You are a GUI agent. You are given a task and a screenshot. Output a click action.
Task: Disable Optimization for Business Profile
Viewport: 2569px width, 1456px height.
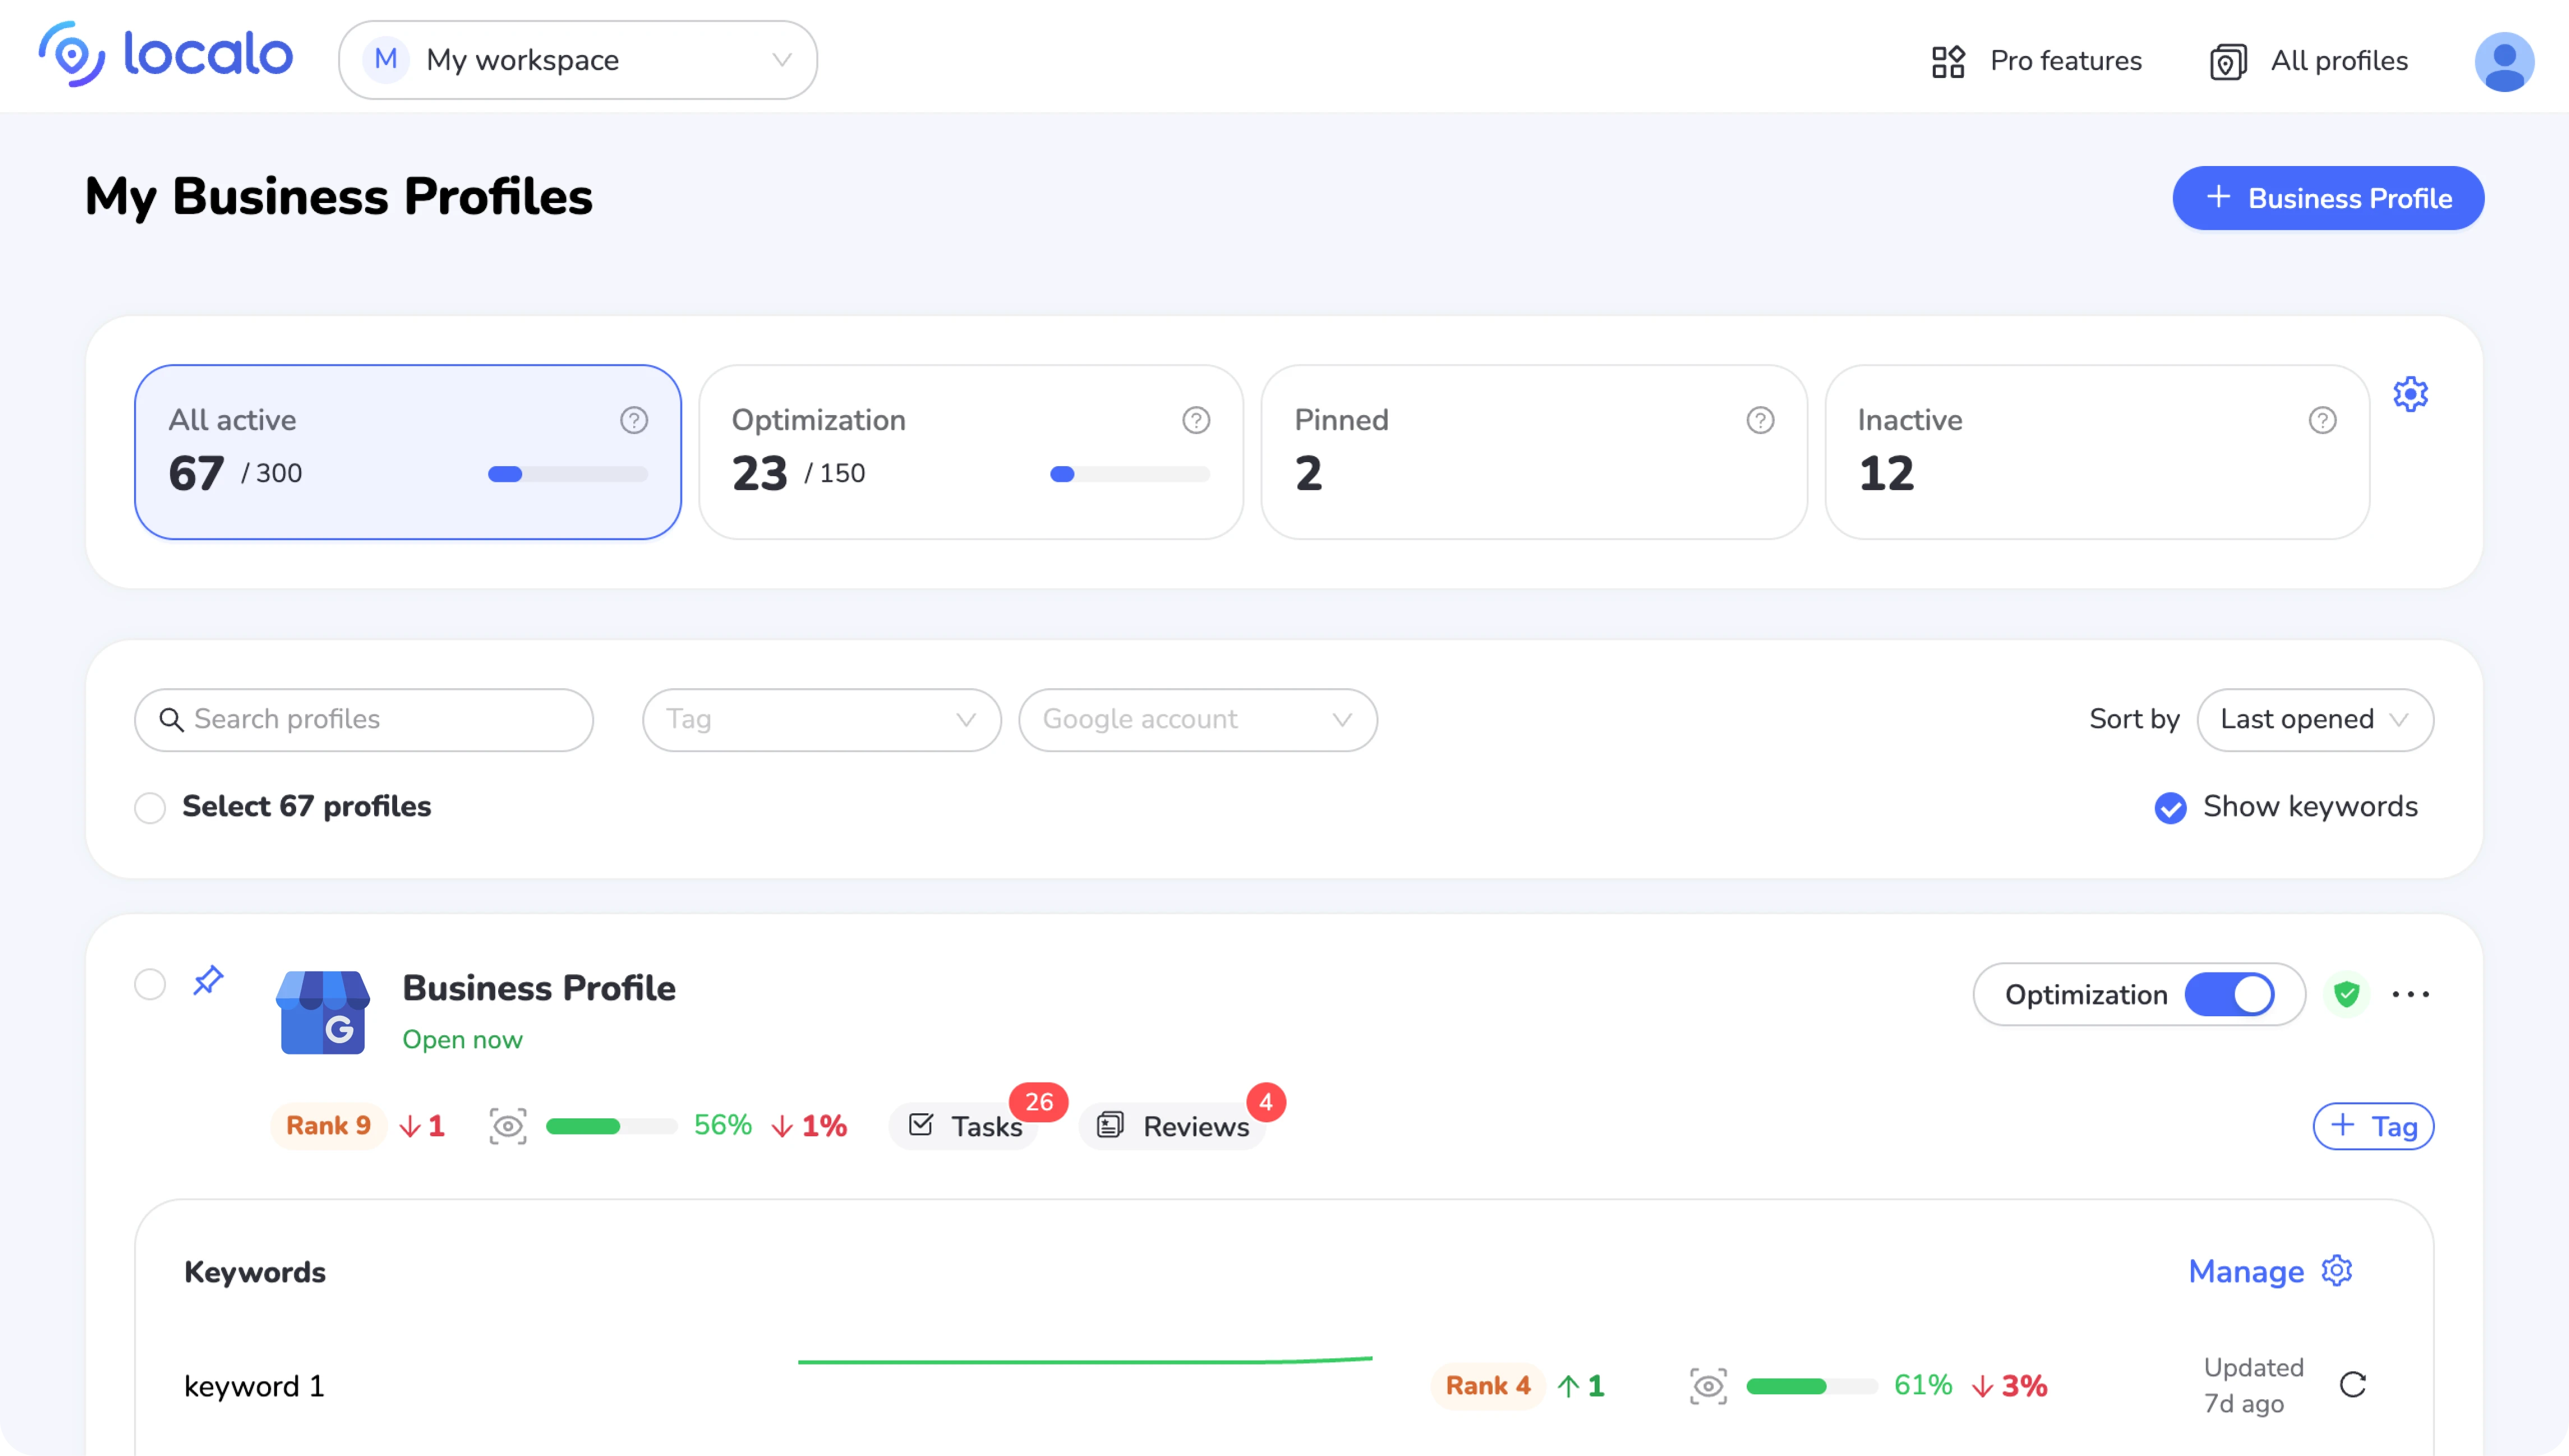point(2232,994)
